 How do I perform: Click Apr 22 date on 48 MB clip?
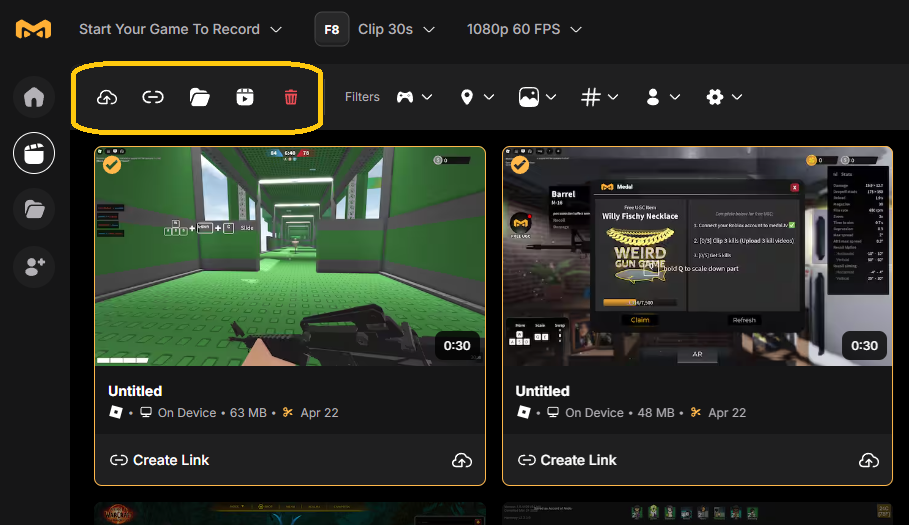tap(727, 413)
